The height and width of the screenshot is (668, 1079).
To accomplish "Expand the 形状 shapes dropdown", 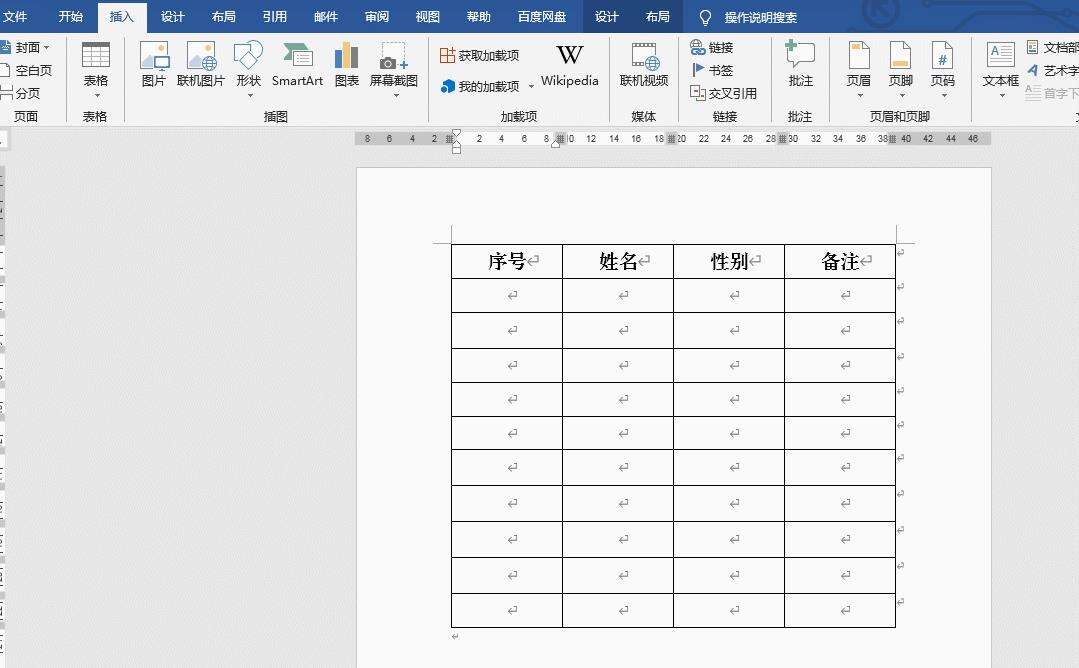I will (248, 70).
